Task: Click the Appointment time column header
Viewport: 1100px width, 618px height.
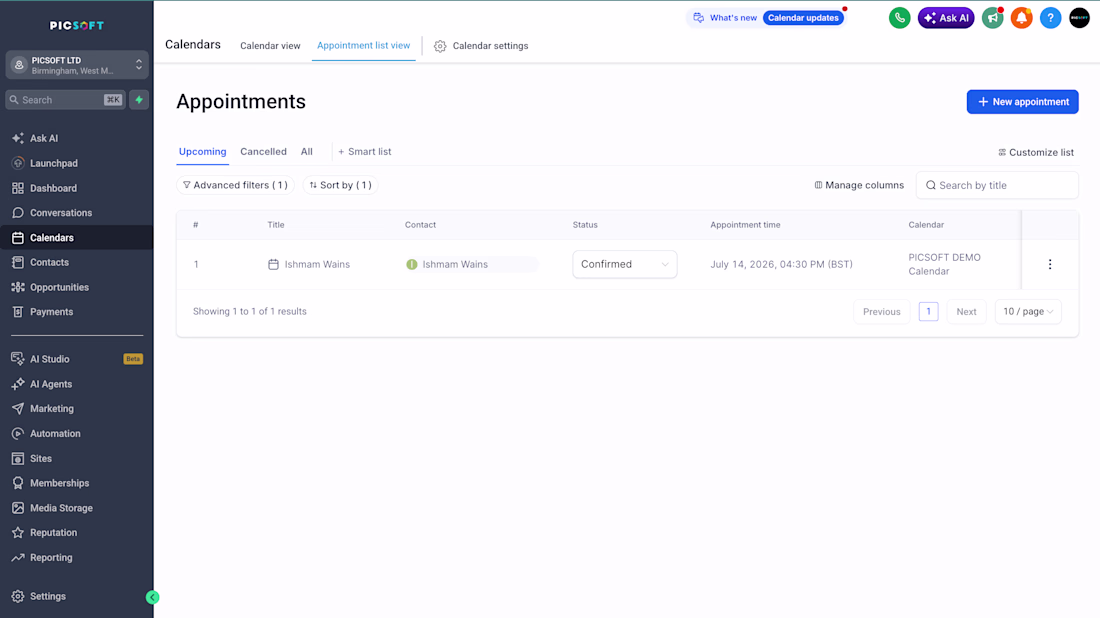Action: click(x=745, y=225)
